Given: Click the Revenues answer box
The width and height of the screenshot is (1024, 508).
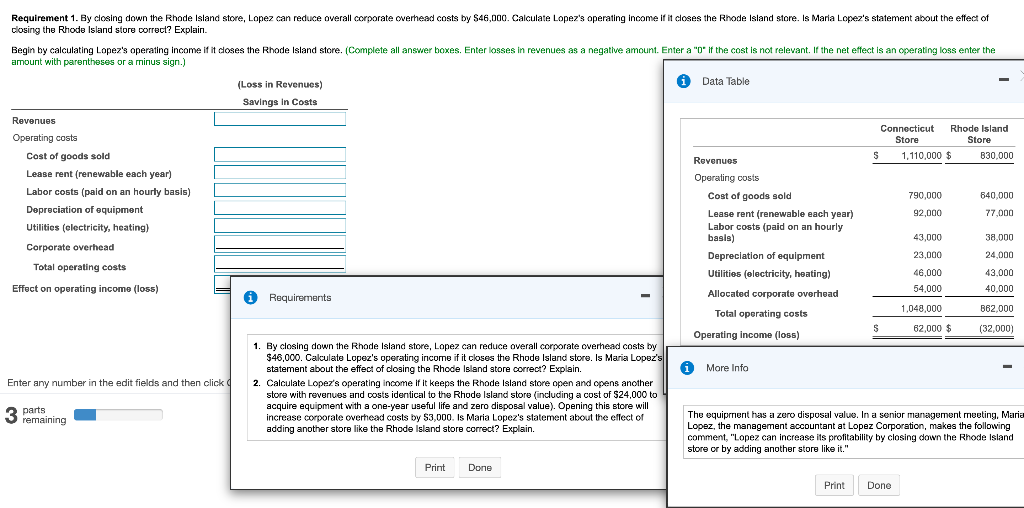Looking at the screenshot, I should 280,119.
